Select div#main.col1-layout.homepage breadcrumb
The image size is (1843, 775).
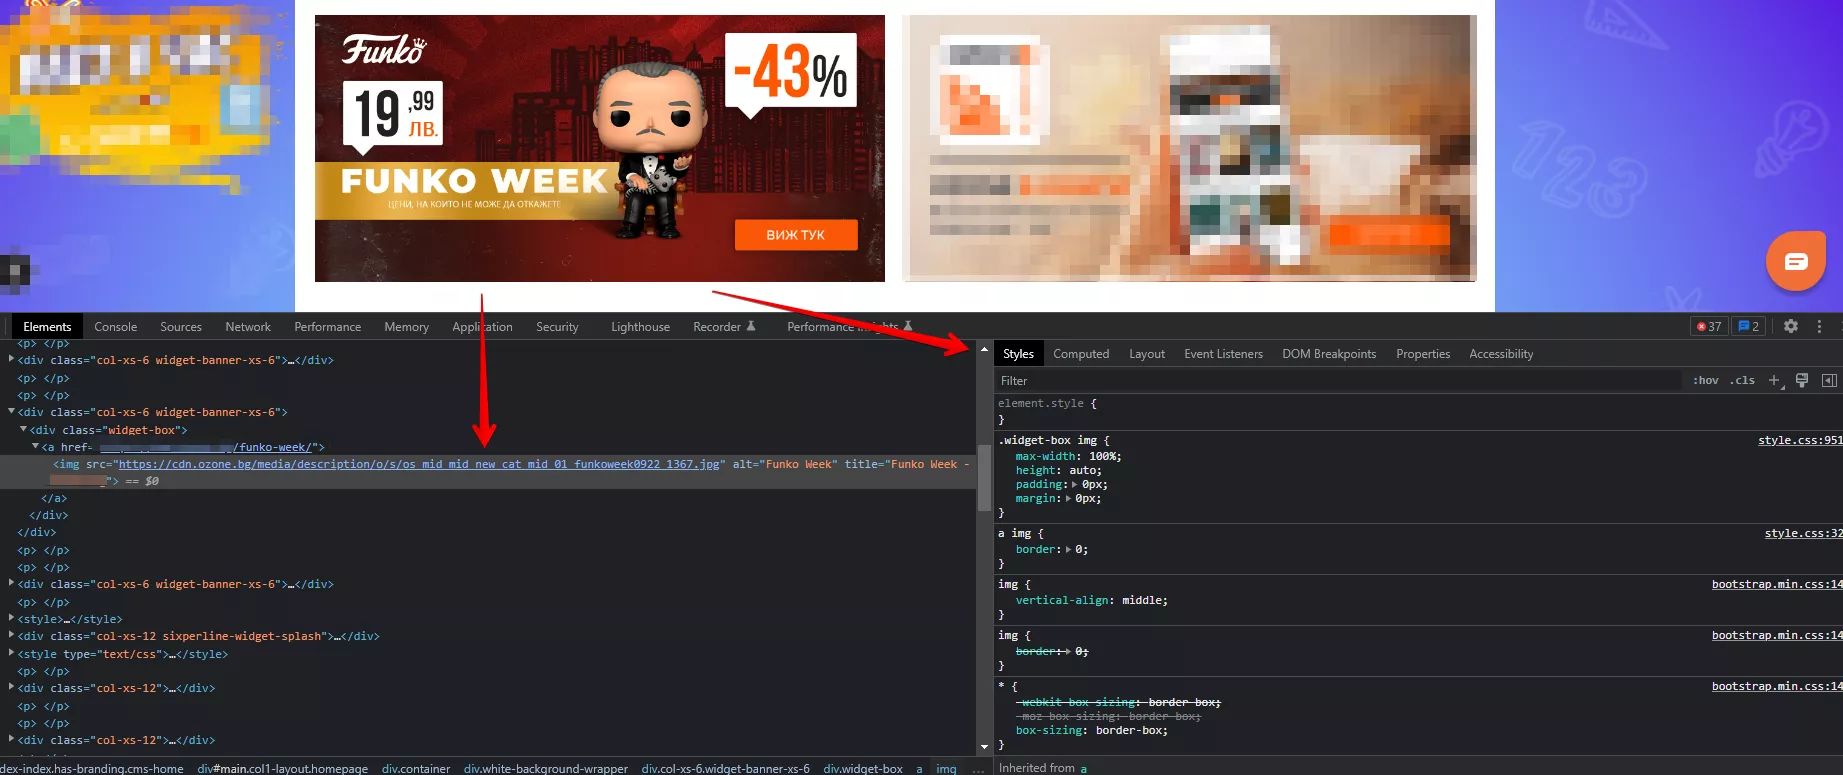pyautogui.click(x=283, y=768)
